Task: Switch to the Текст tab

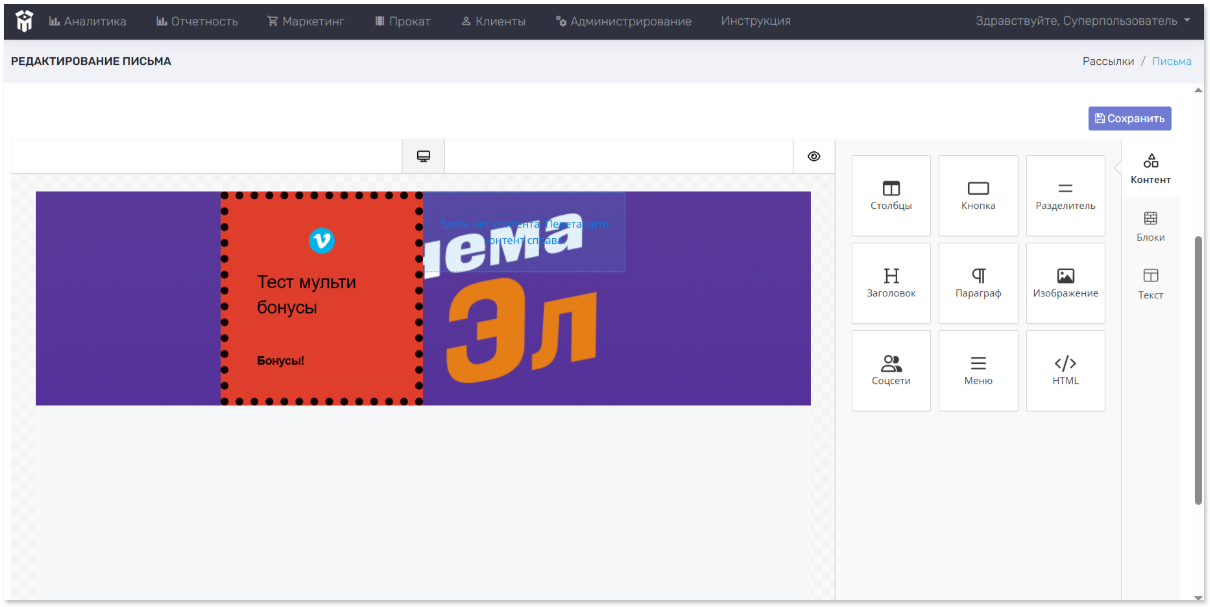Action: click(1150, 284)
